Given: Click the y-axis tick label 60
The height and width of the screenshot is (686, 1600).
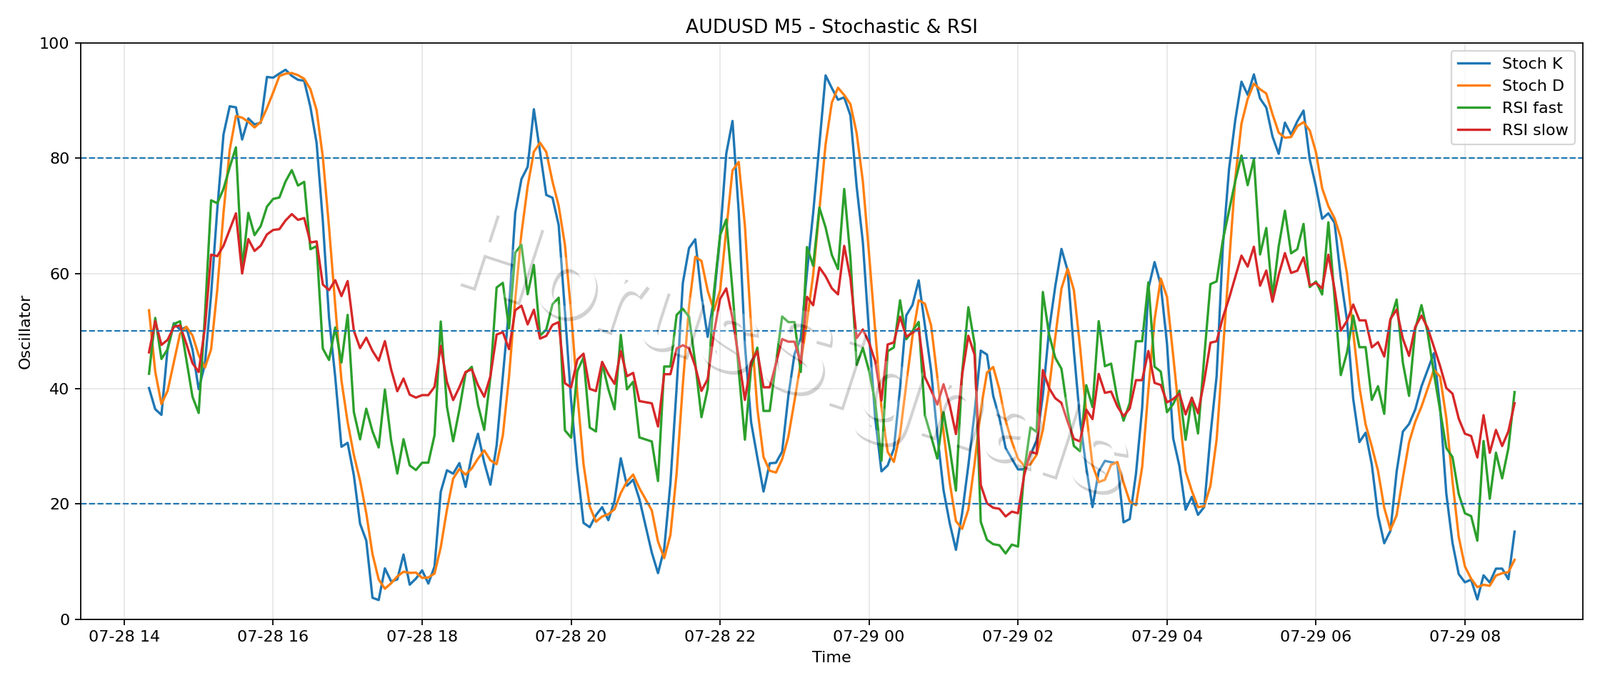Looking at the screenshot, I should coord(59,274).
